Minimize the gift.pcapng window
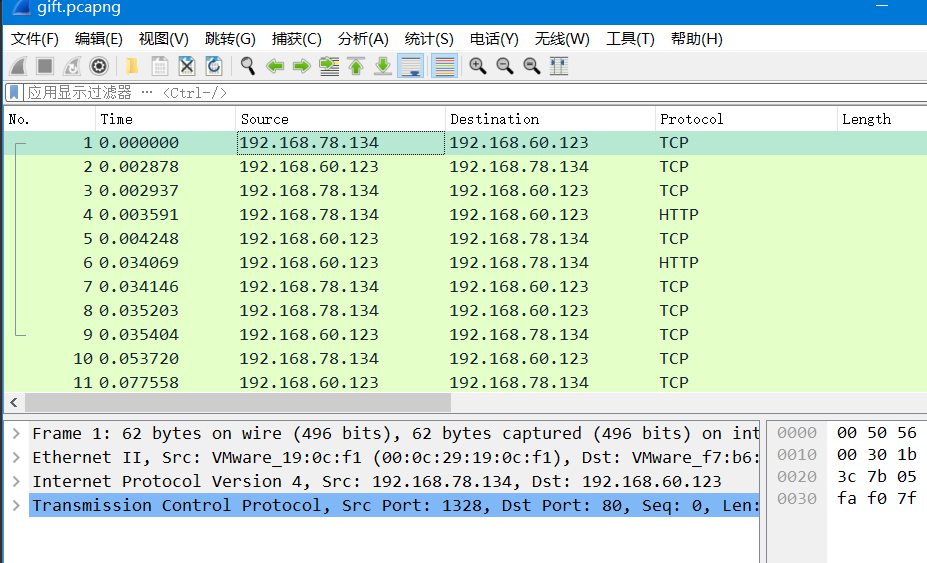 tap(882, 7)
